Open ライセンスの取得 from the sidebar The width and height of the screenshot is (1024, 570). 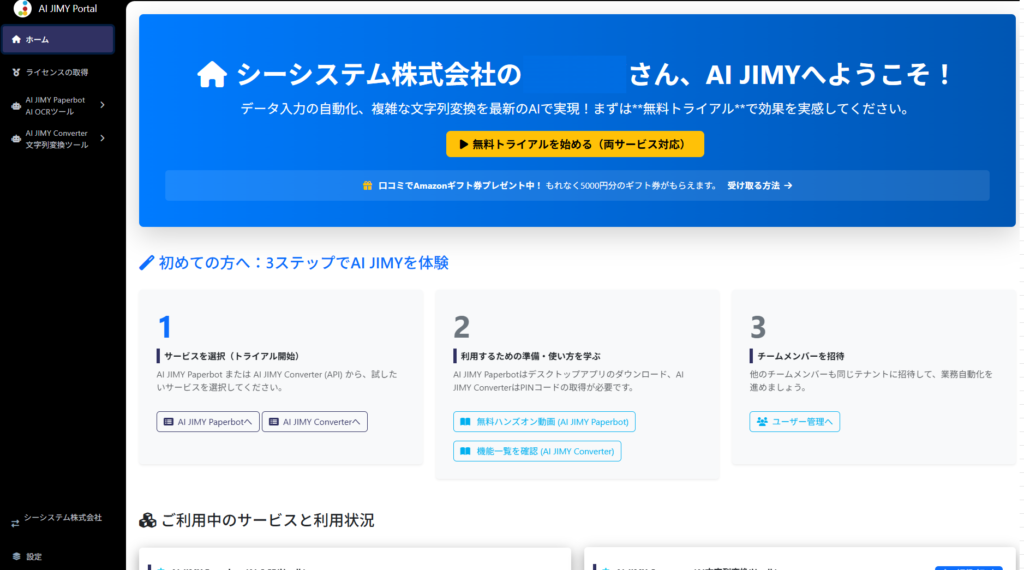tap(57, 72)
